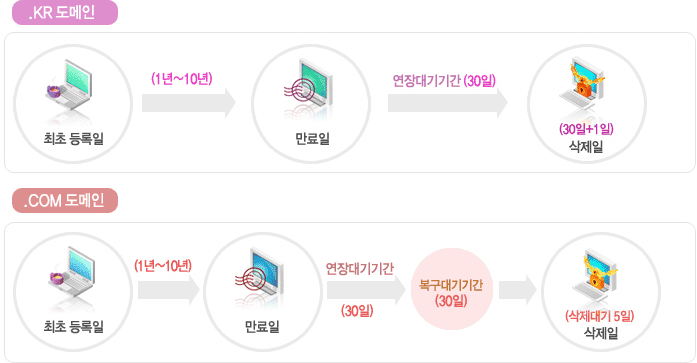
Task: Select the stamped monitor icon in the .KR row
Action: click(308, 89)
